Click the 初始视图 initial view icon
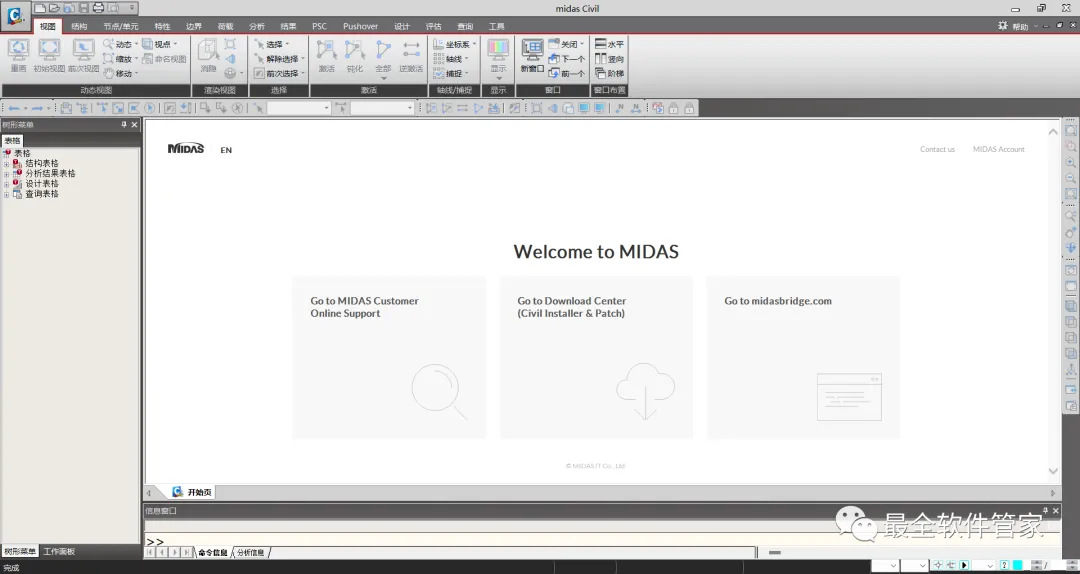The width and height of the screenshot is (1080, 574). [x=49, y=55]
